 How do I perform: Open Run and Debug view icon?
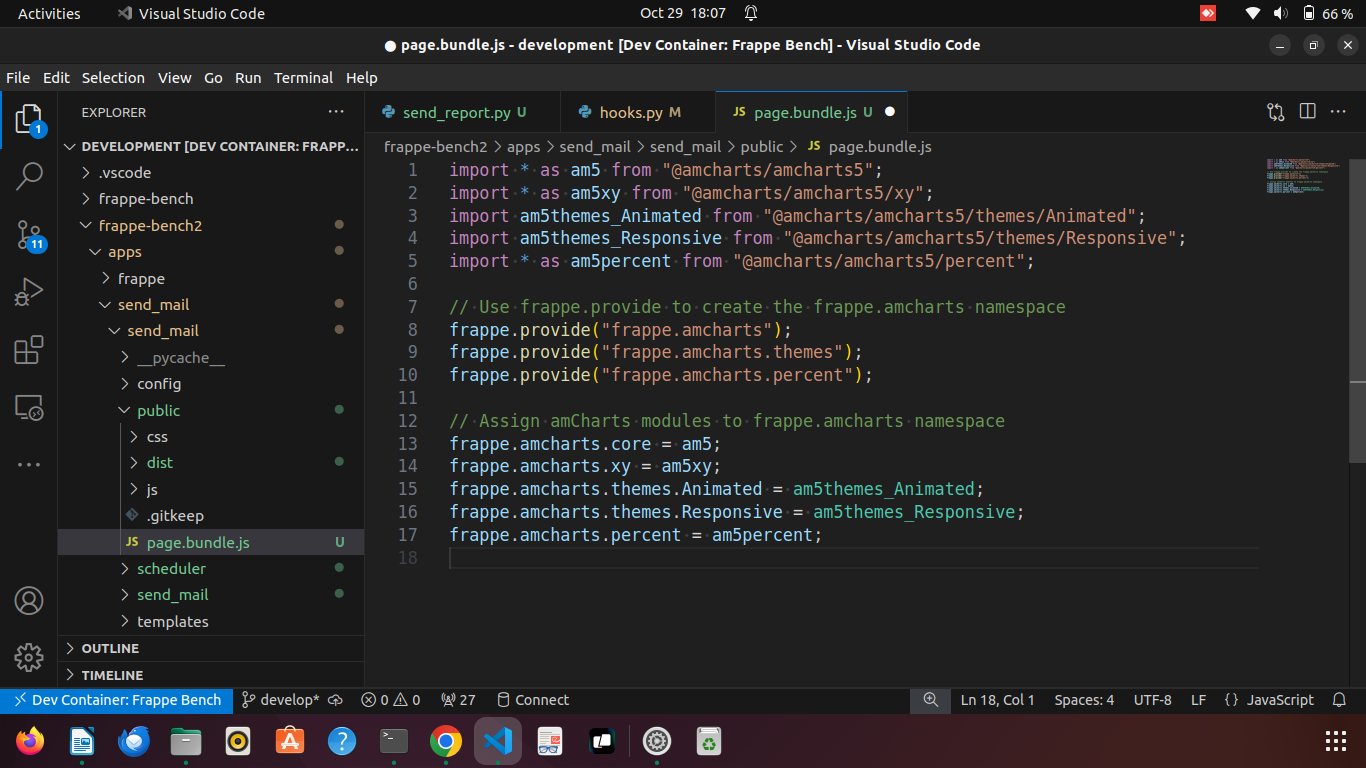[29, 293]
